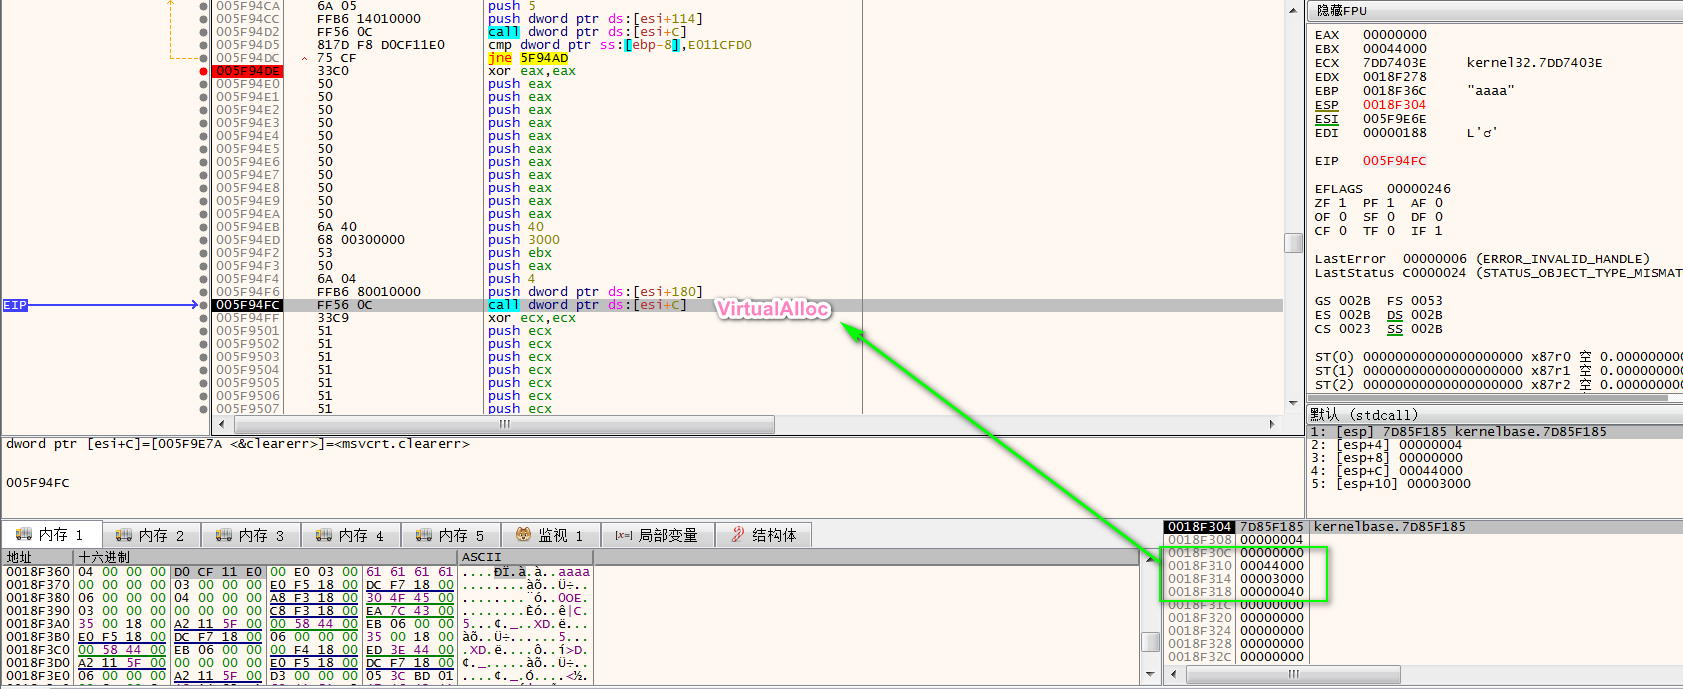Click left arrow of stack horizontal scrollbar
This screenshot has height=689, width=1683.
(x=1174, y=675)
